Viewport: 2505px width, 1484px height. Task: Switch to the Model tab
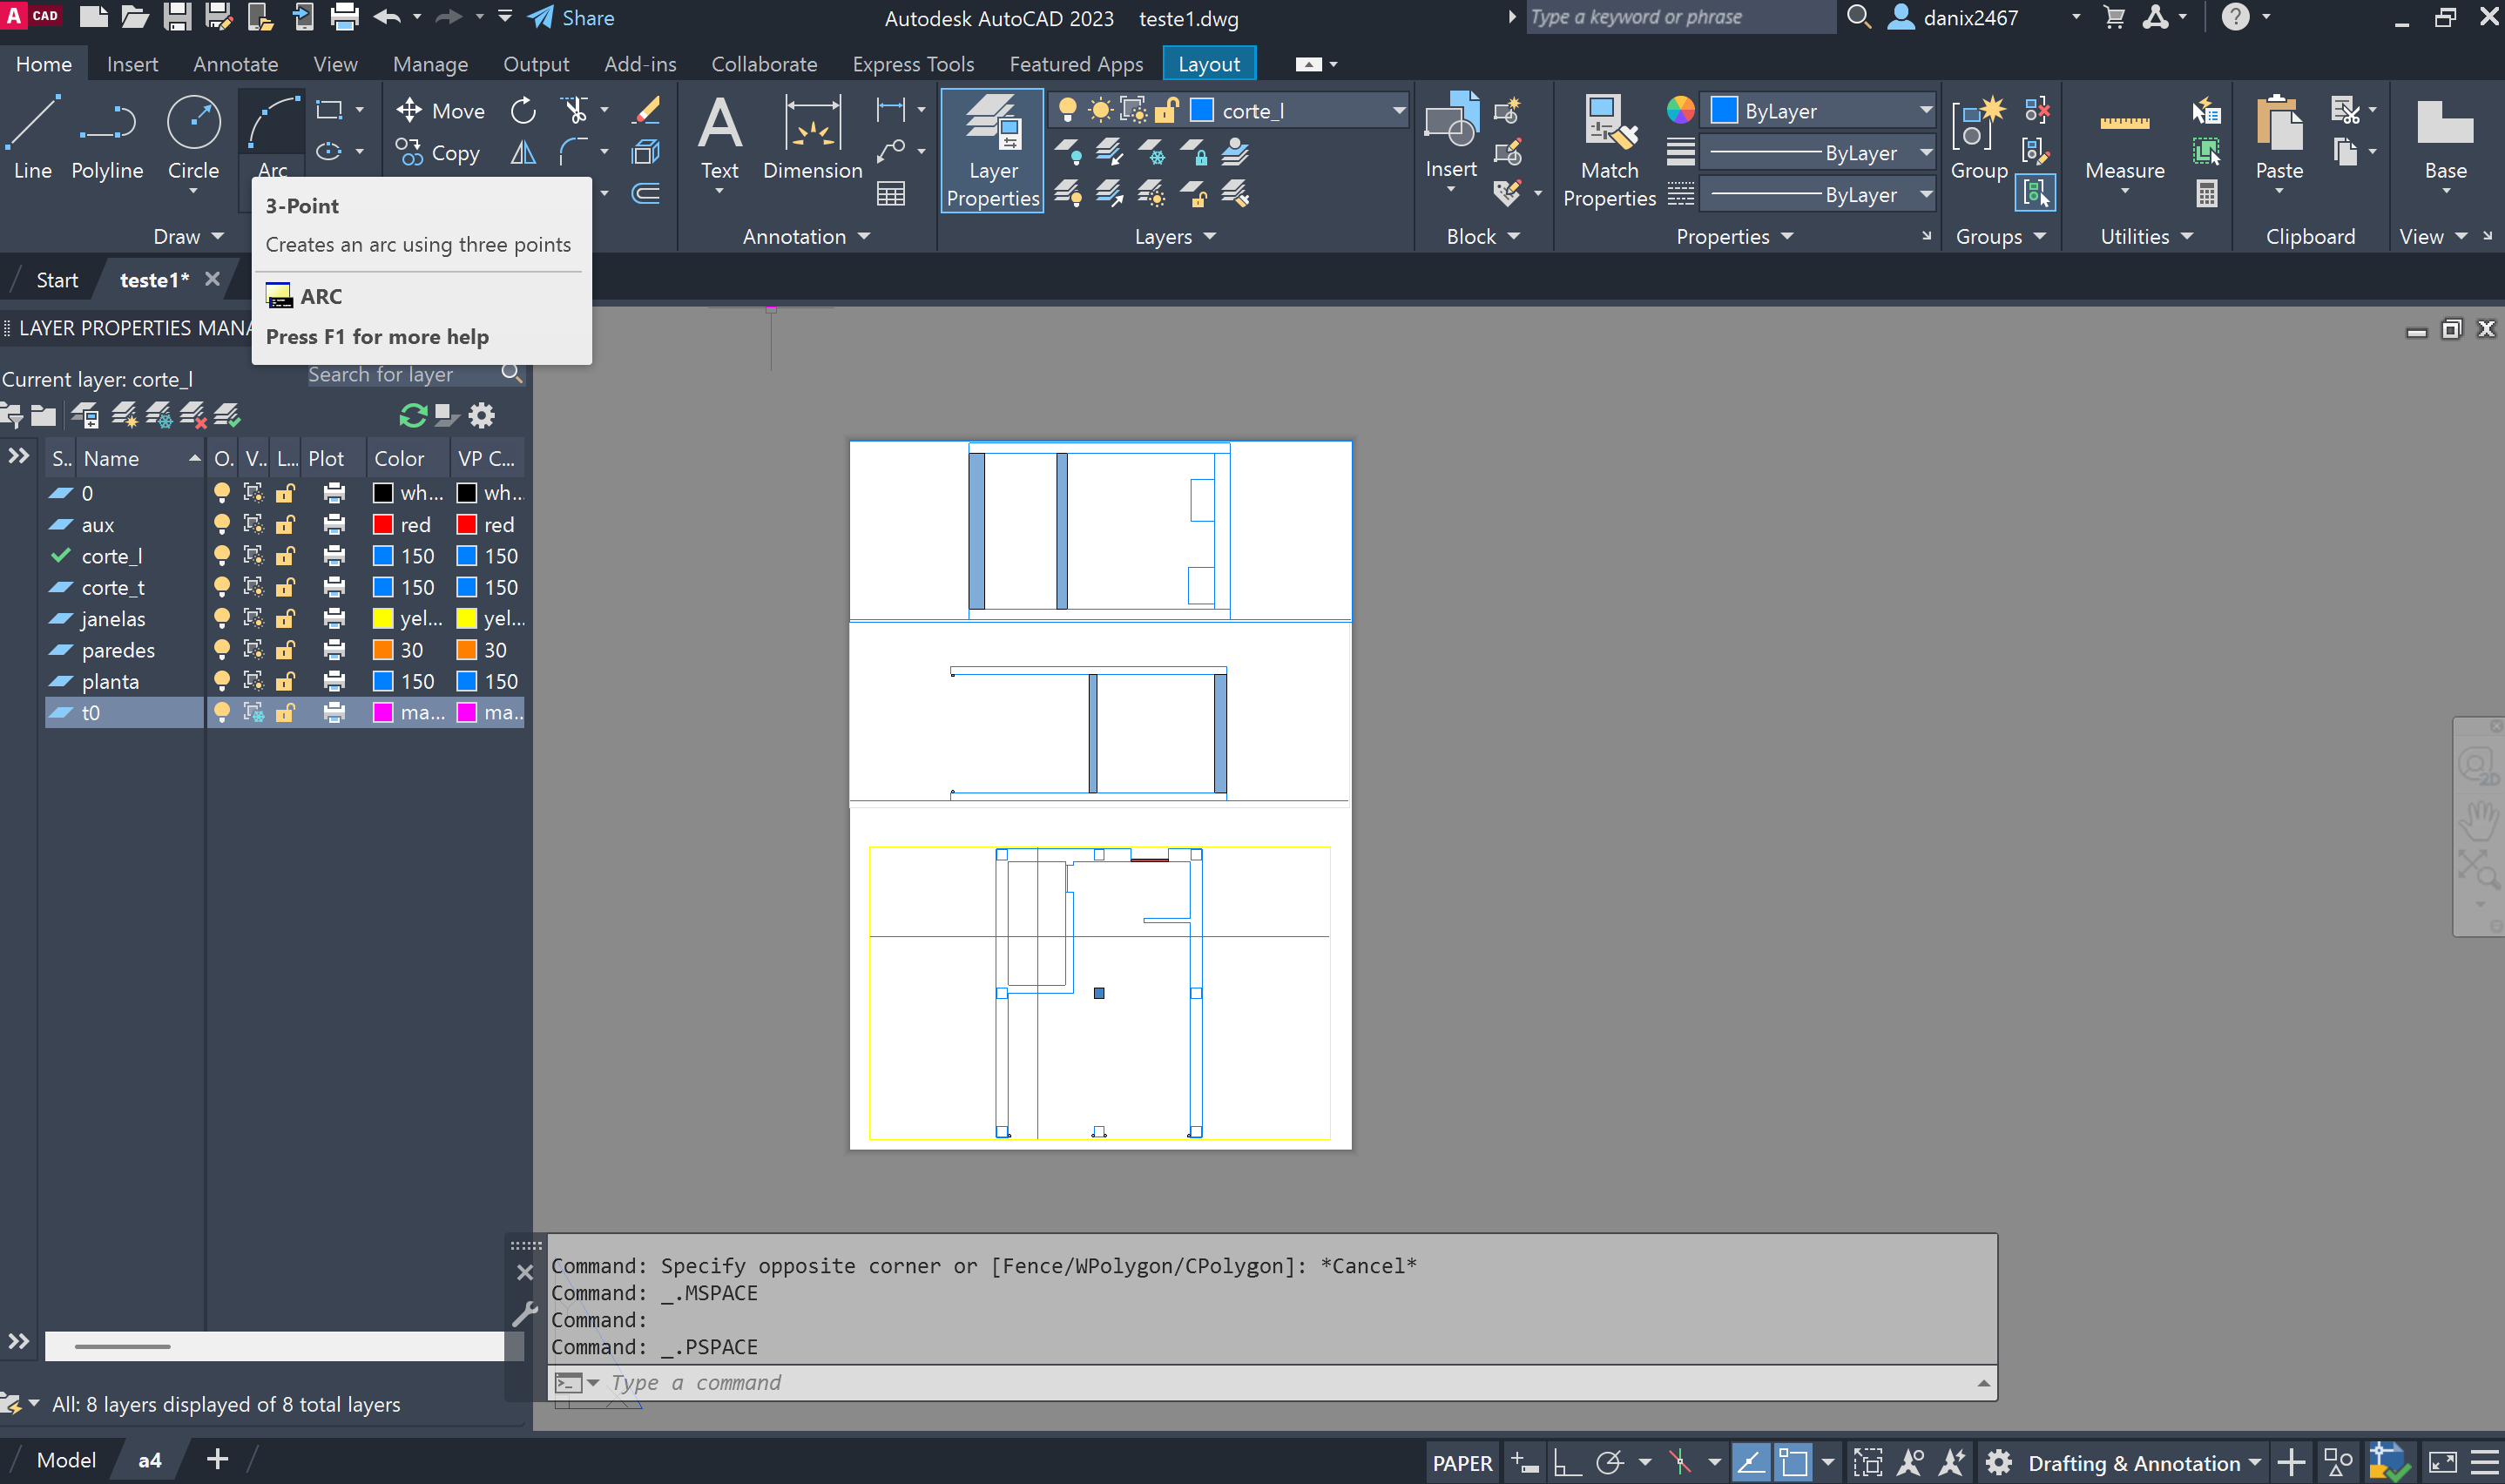[x=66, y=1460]
